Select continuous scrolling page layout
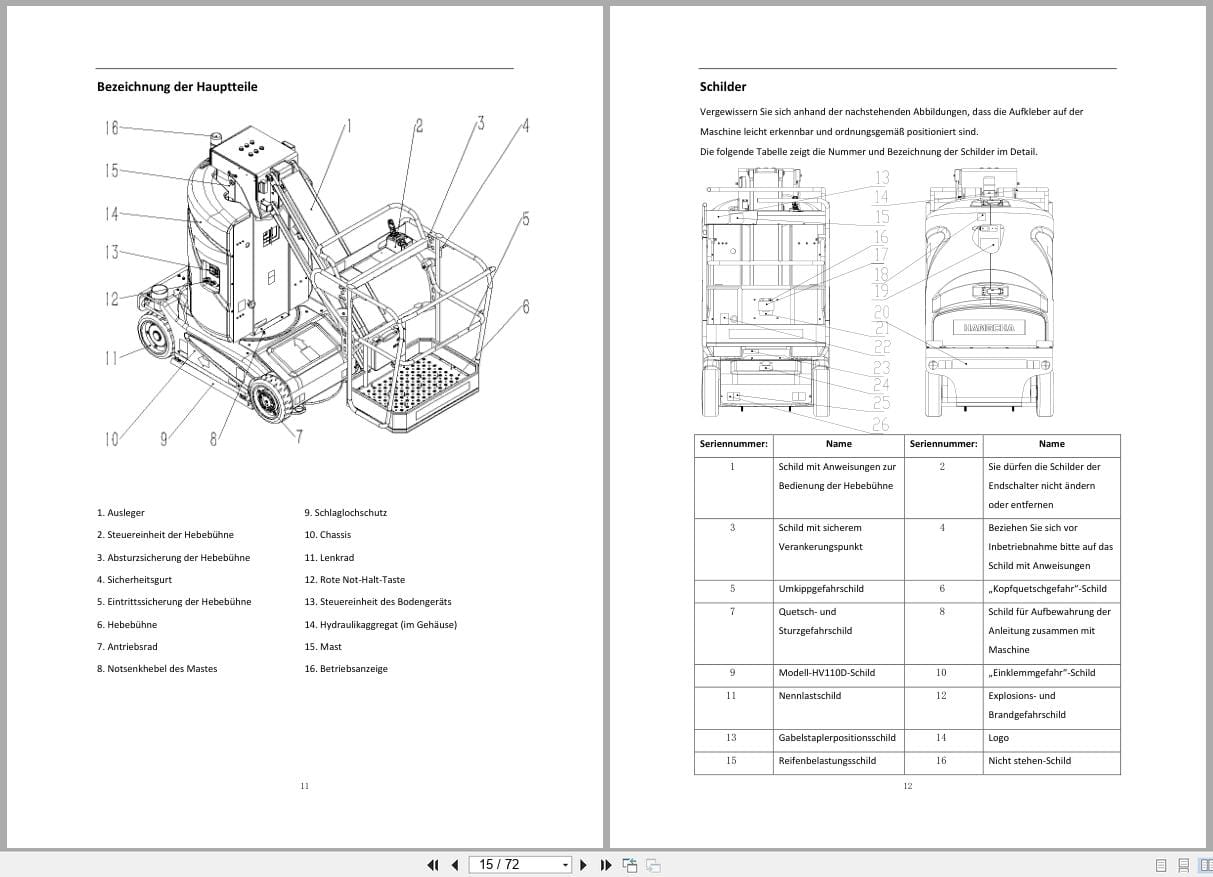 (1185, 864)
